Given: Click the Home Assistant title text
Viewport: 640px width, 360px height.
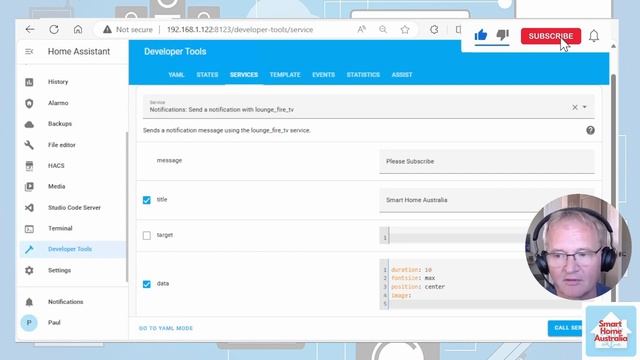Looking at the screenshot, I should pyautogui.click(x=79, y=51).
